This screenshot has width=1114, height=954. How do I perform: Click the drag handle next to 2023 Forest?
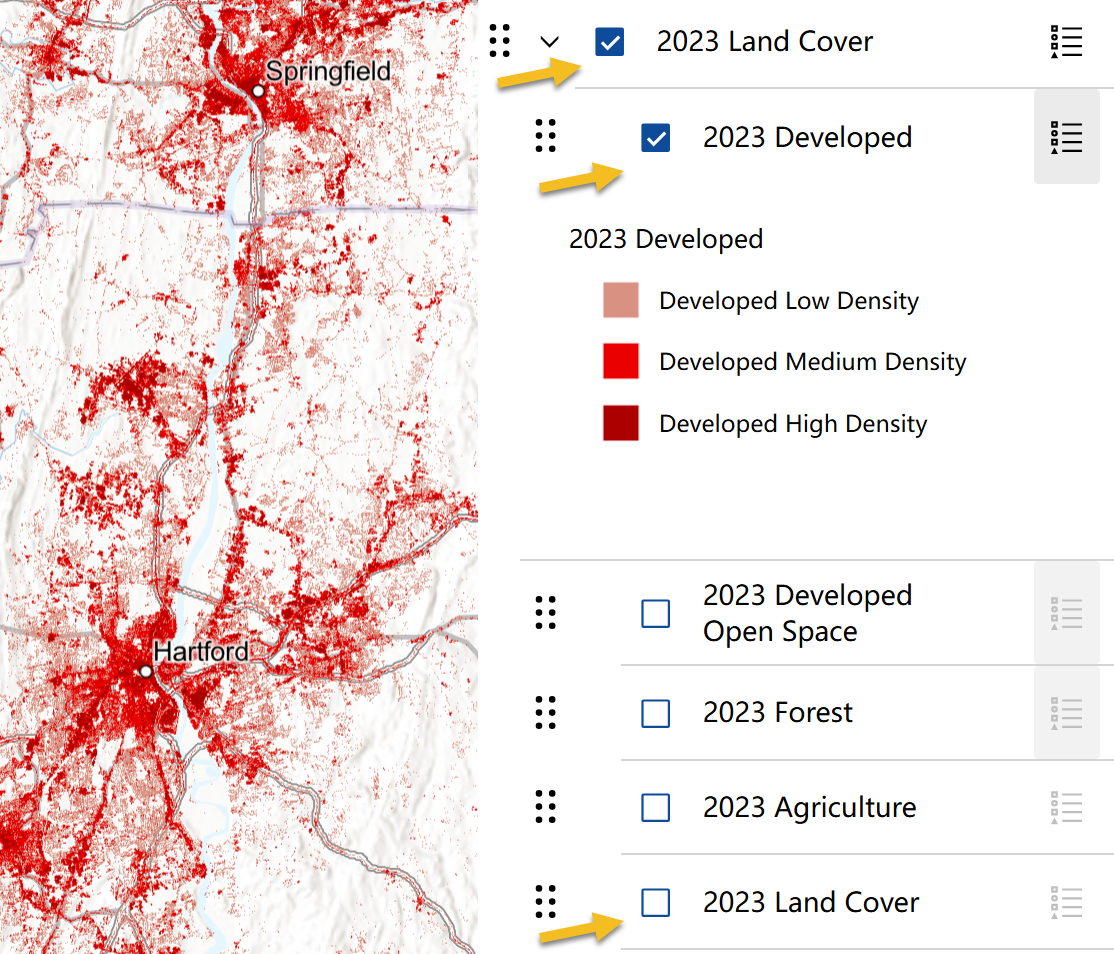click(545, 713)
